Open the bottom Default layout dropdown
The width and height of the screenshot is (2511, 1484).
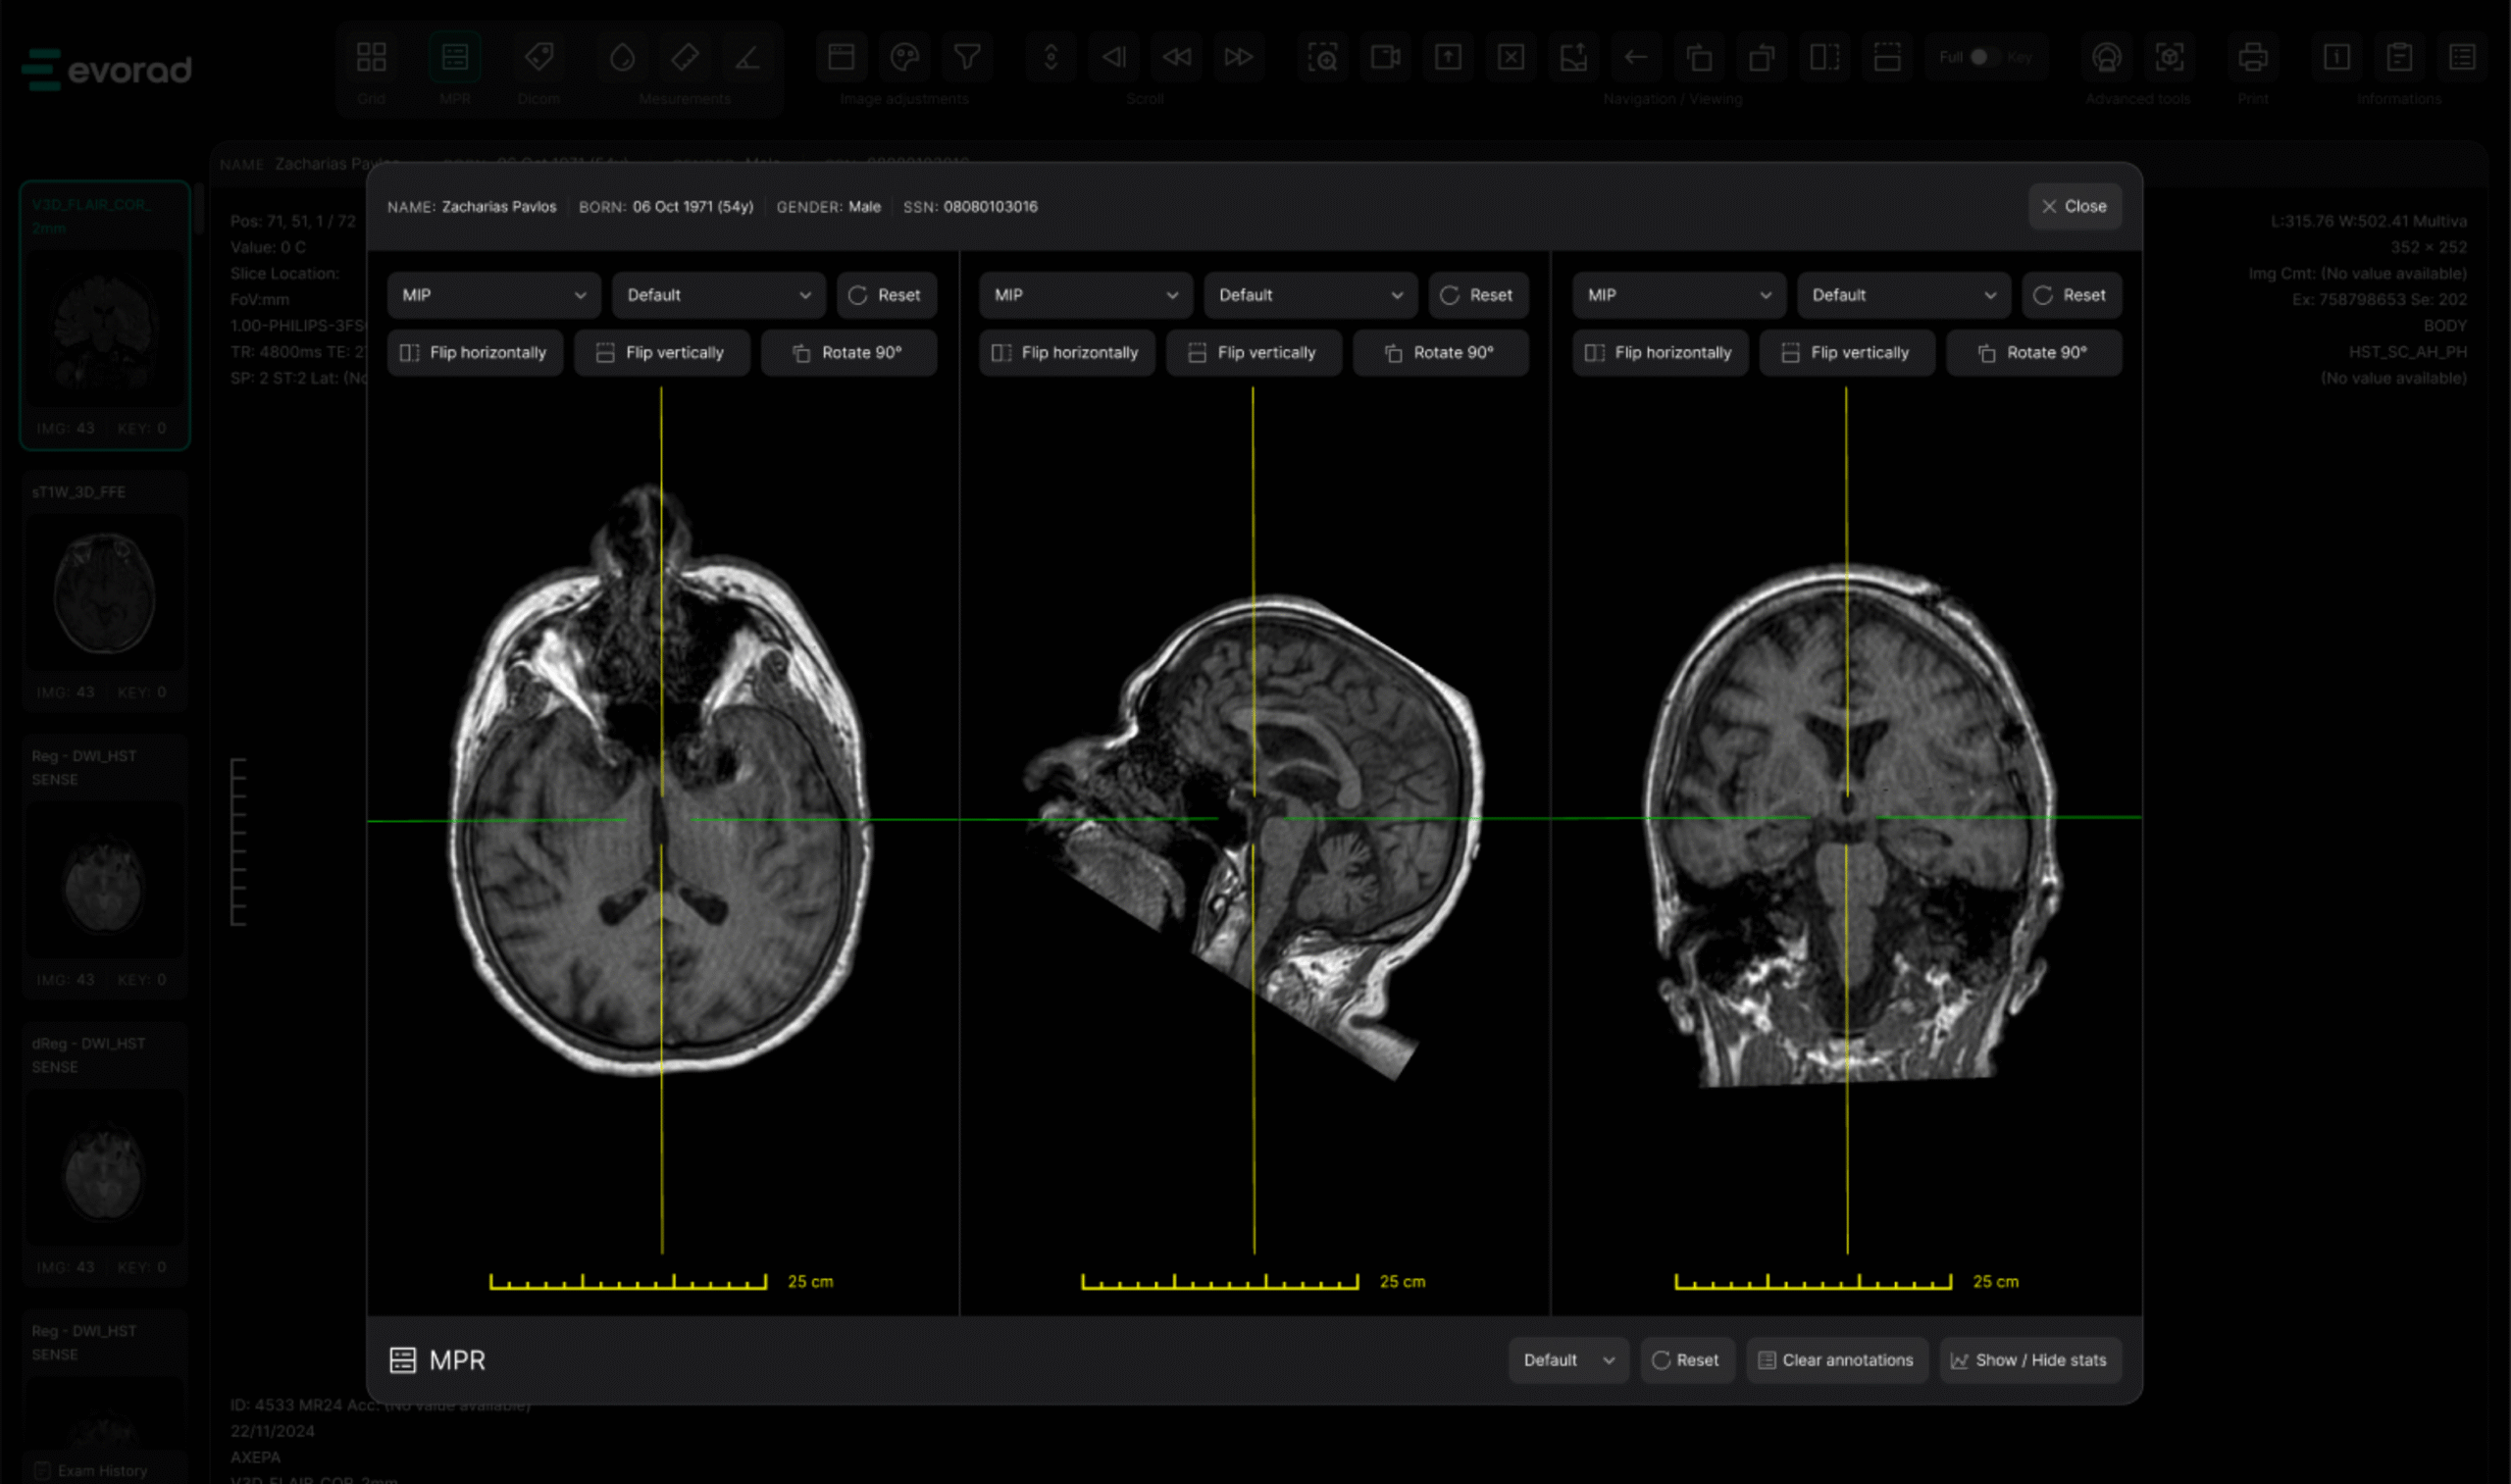1567,1360
